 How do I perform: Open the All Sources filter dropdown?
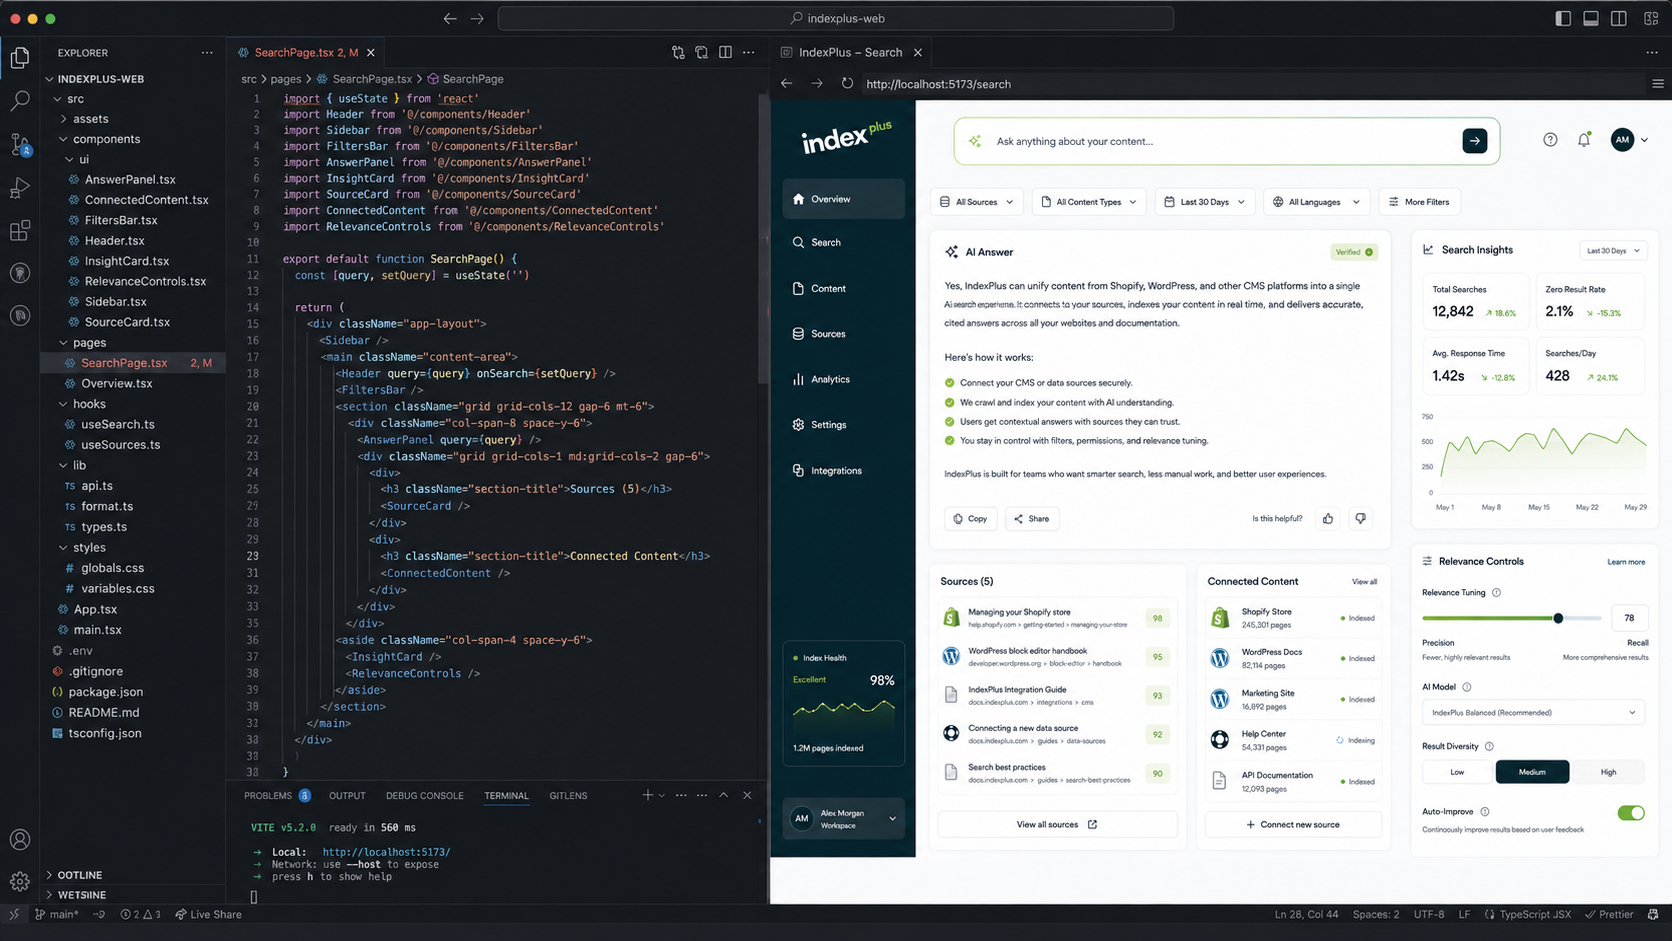click(x=977, y=202)
